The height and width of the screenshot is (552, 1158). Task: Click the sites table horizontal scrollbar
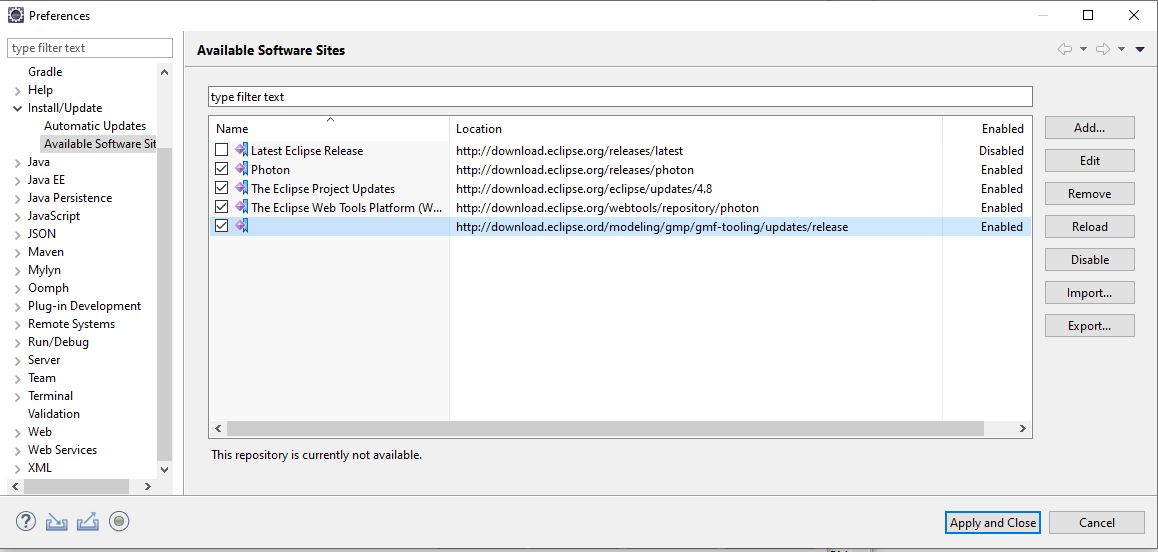tap(600, 428)
